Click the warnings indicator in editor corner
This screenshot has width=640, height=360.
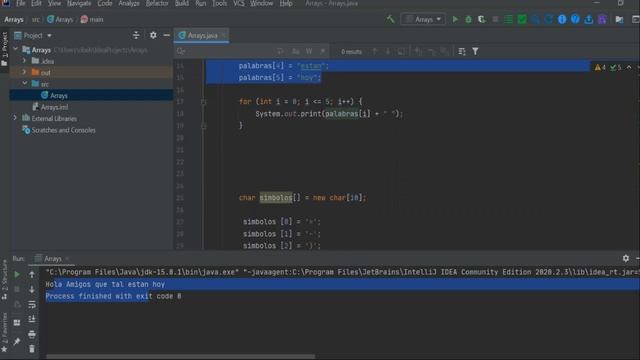point(600,67)
